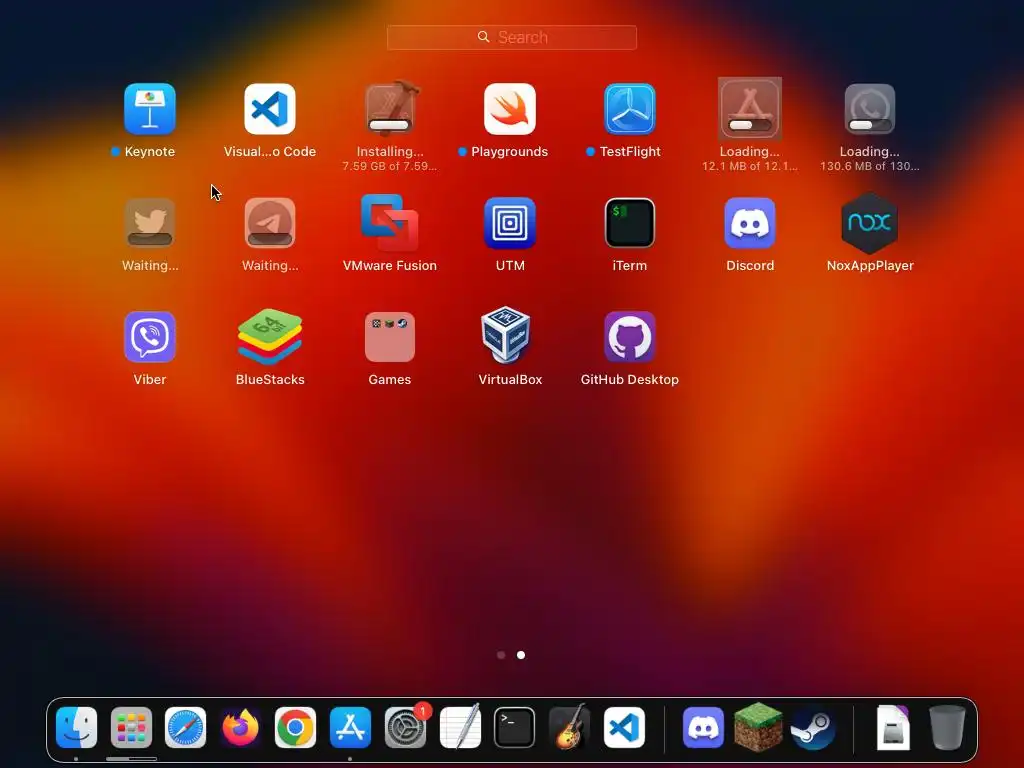Open Discord from the Dock

703,728
